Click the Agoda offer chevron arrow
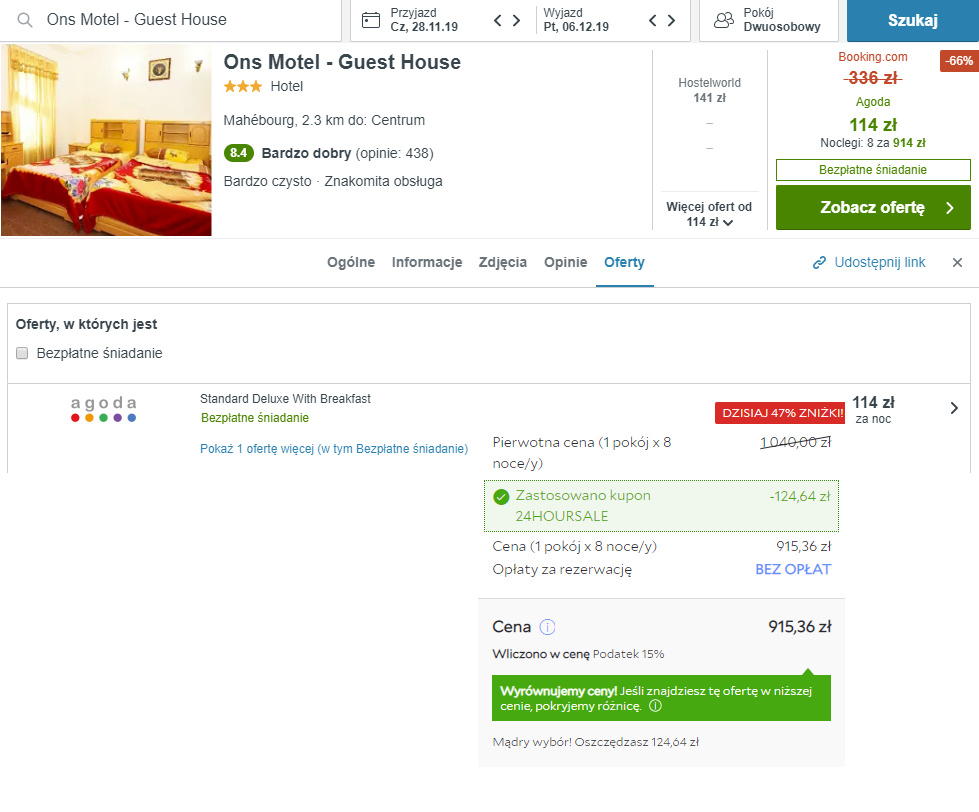This screenshot has height=812, width=979. [954, 408]
